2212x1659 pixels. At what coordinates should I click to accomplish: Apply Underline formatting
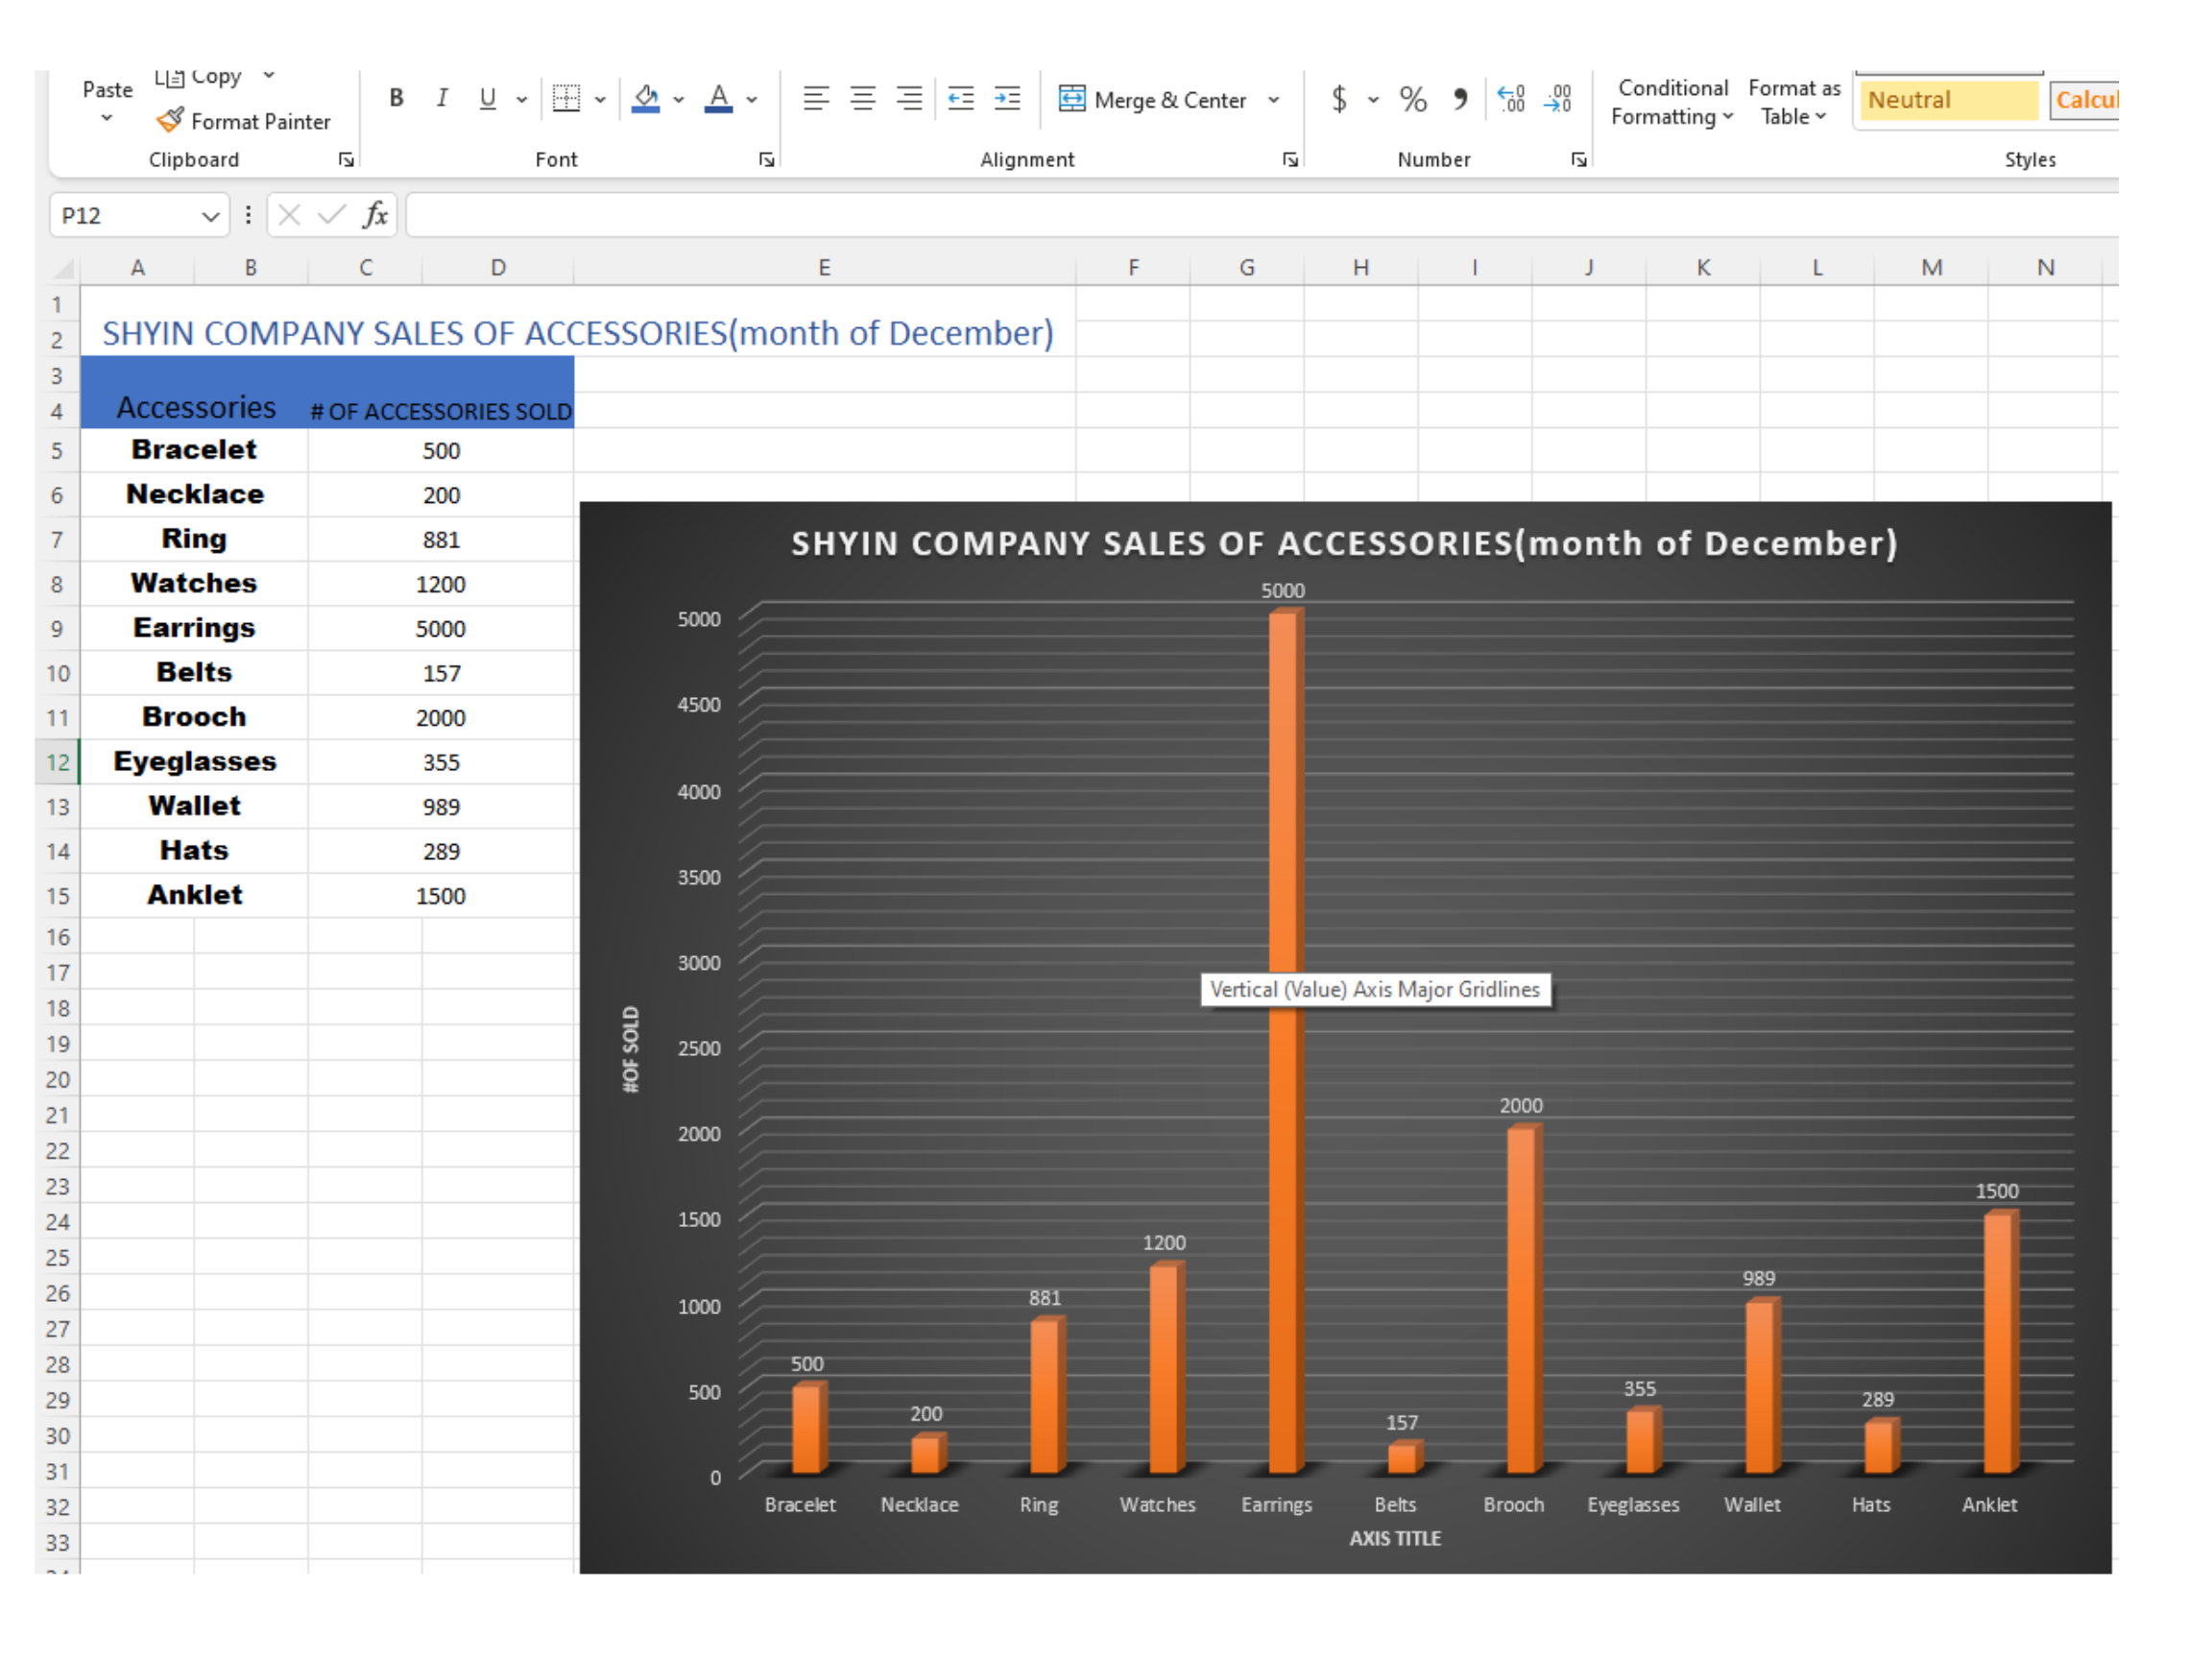(x=487, y=98)
